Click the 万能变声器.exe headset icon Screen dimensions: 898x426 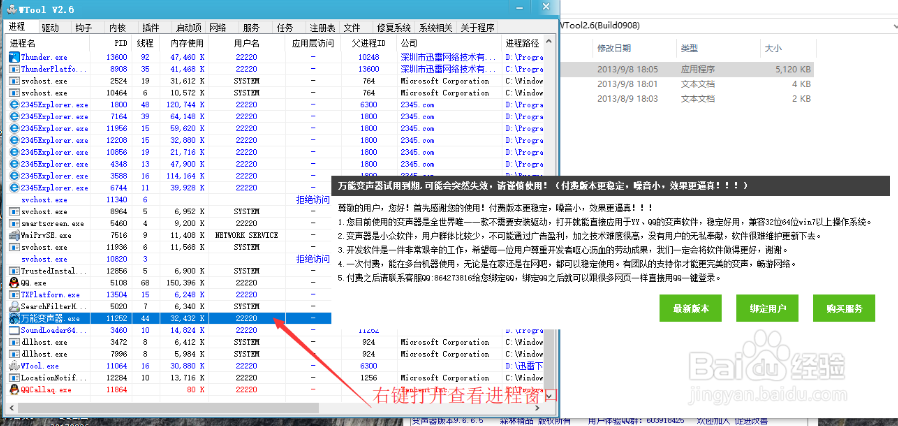pyautogui.click(x=14, y=318)
